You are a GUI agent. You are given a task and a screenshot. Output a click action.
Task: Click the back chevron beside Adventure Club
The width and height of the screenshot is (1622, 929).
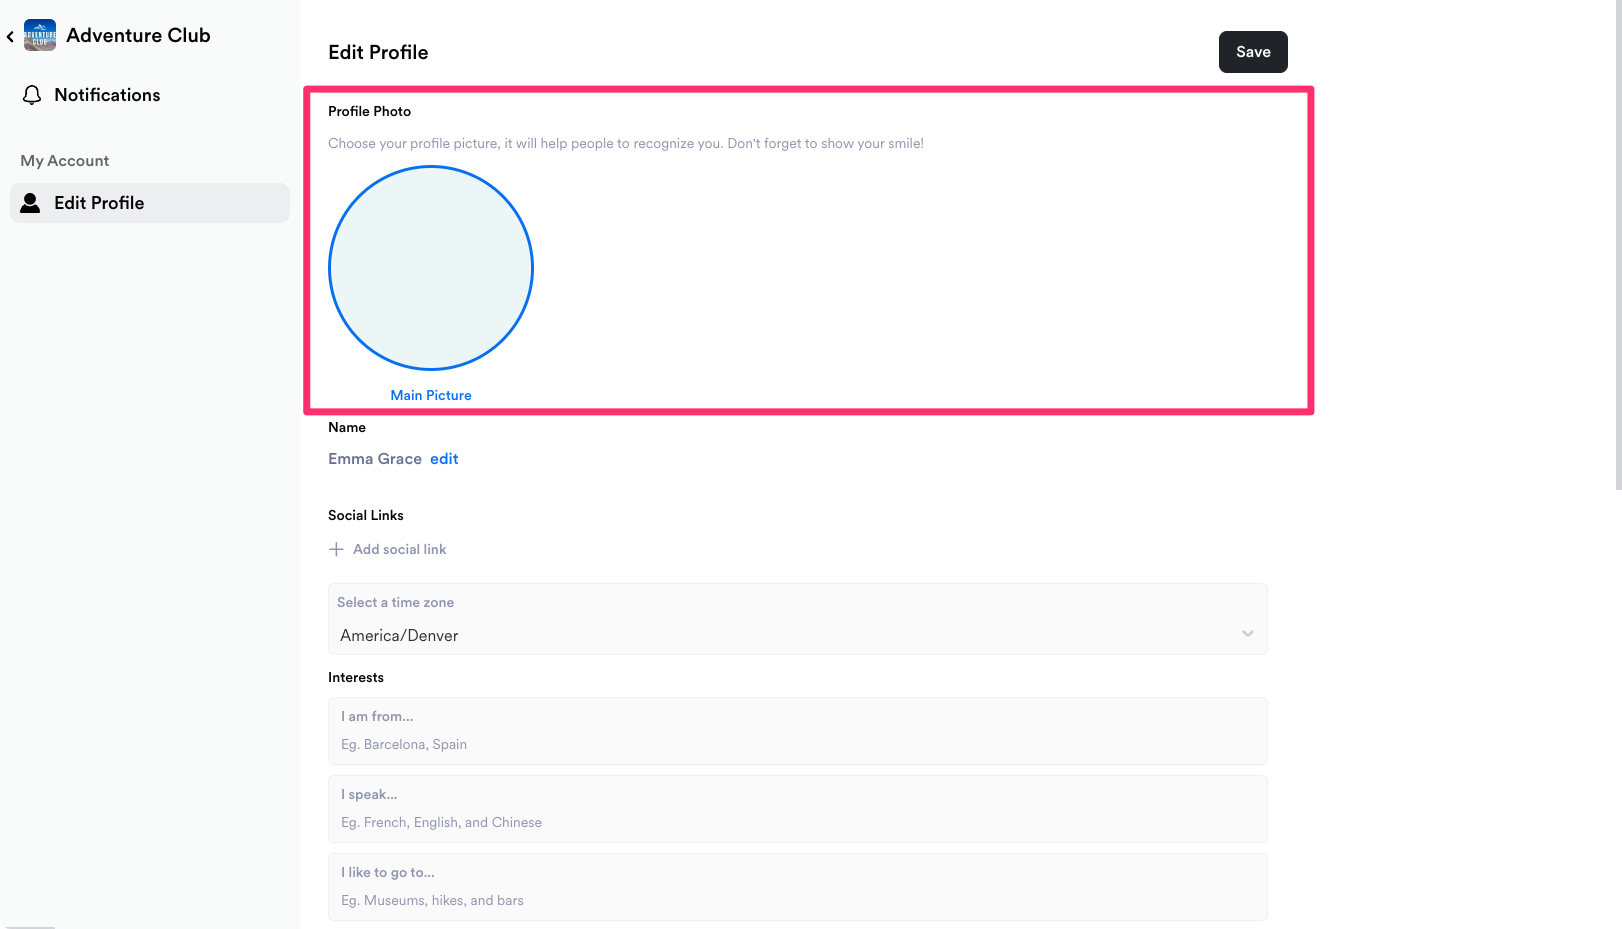point(10,37)
